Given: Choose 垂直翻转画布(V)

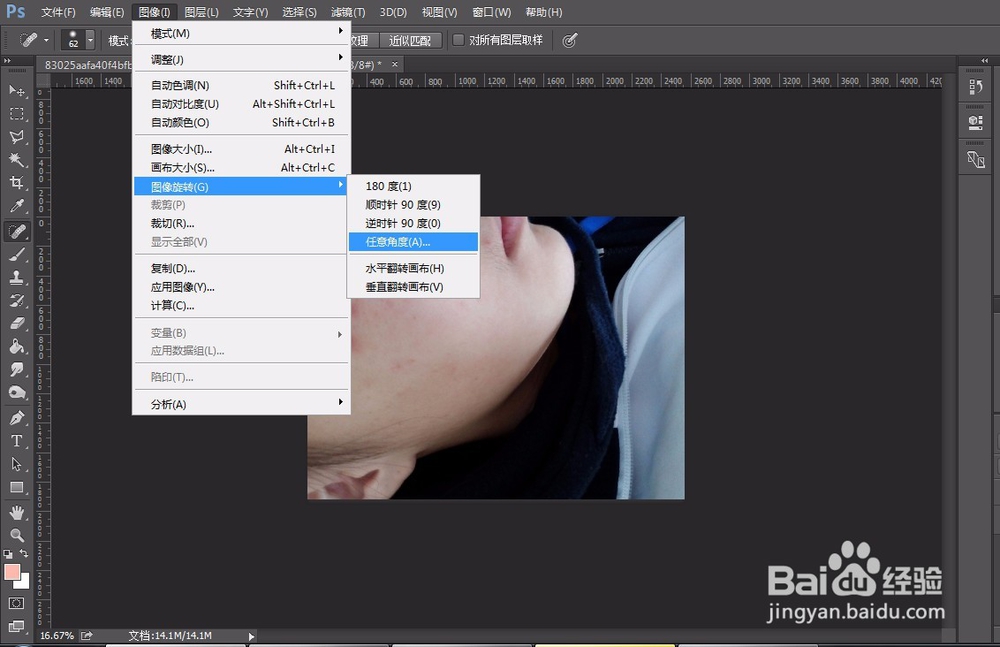Looking at the screenshot, I should point(413,287).
